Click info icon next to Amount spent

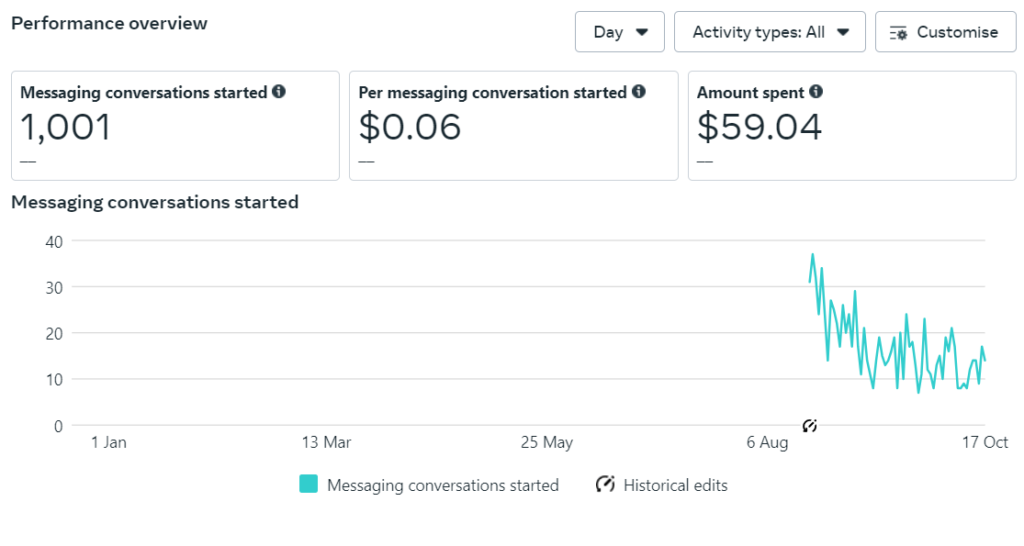816,91
